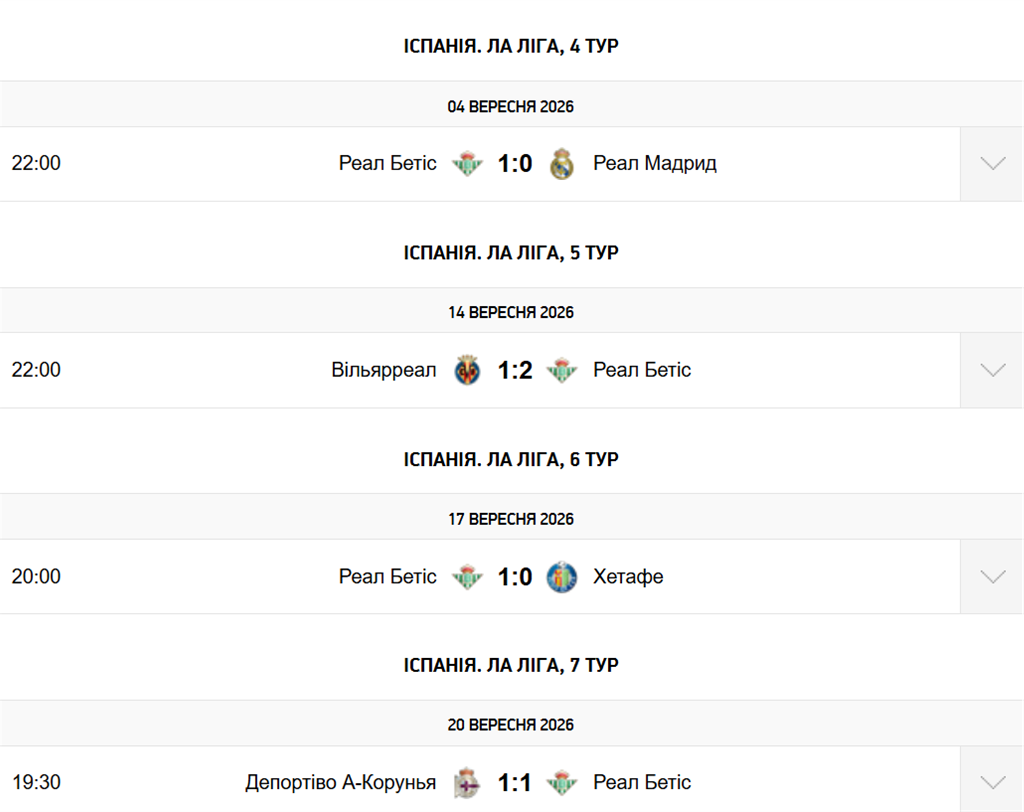Click Real Betis crest beside Вільярреал score
This screenshot has height=812, width=1024.
pos(562,370)
